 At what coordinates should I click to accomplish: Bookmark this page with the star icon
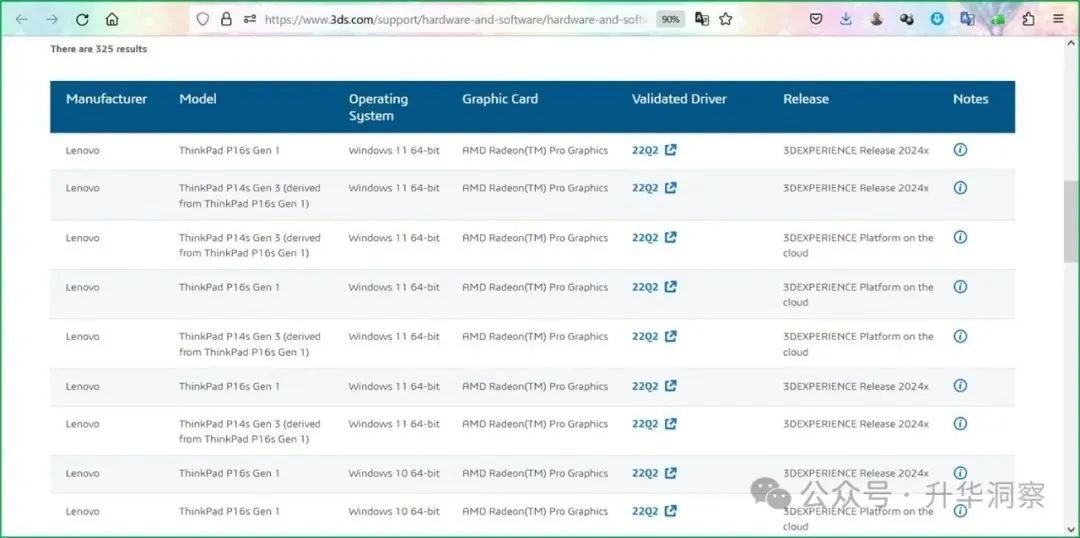click(x=726, y=19)
